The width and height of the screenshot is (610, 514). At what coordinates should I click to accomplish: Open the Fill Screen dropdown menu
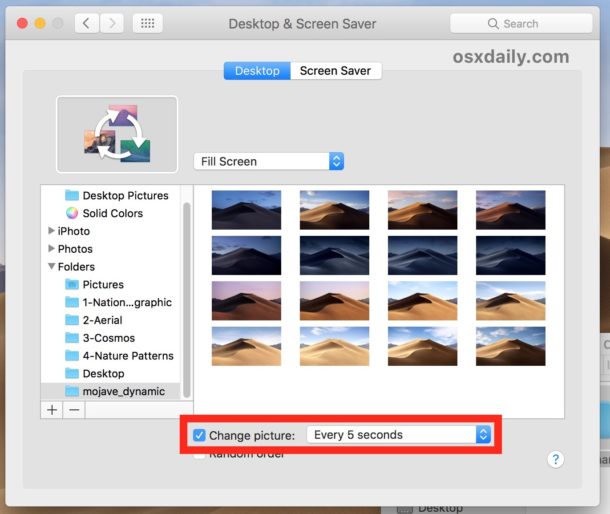pyautogui.click(x=268, y=161)
